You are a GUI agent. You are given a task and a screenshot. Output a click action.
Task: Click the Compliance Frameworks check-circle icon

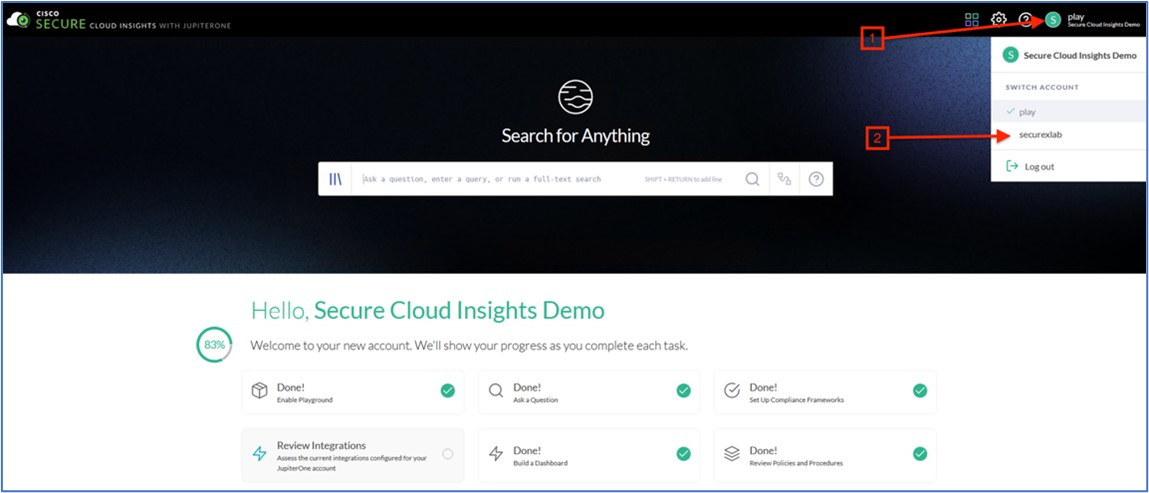click(x=732, y=390)
